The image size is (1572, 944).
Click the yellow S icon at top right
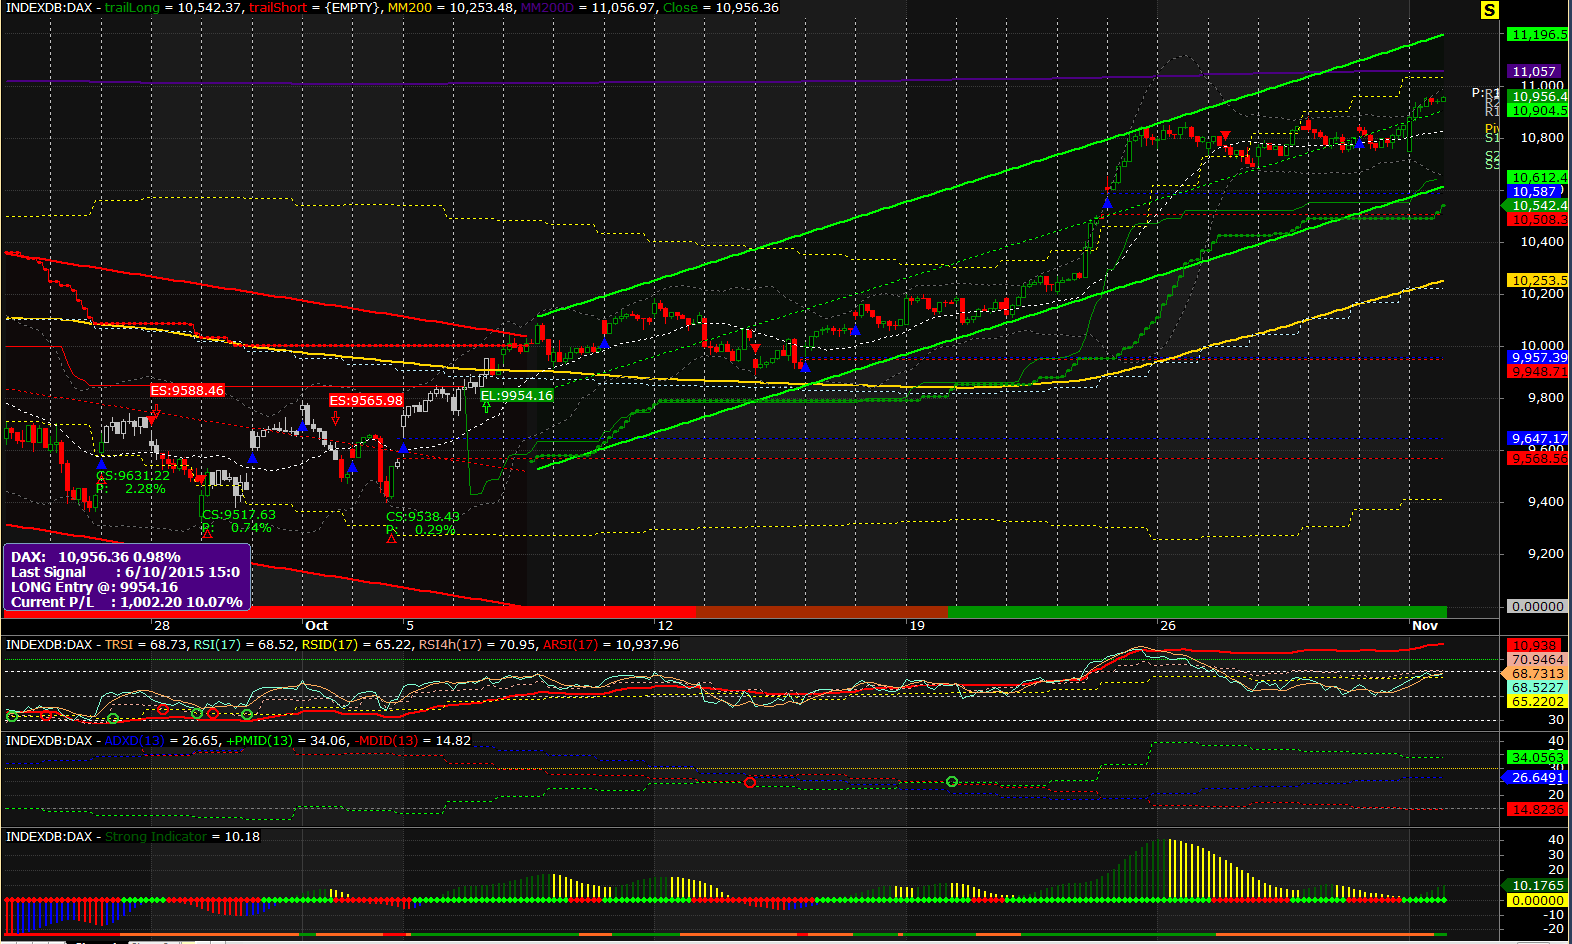pyautogui.click(x=1490, y=10)
